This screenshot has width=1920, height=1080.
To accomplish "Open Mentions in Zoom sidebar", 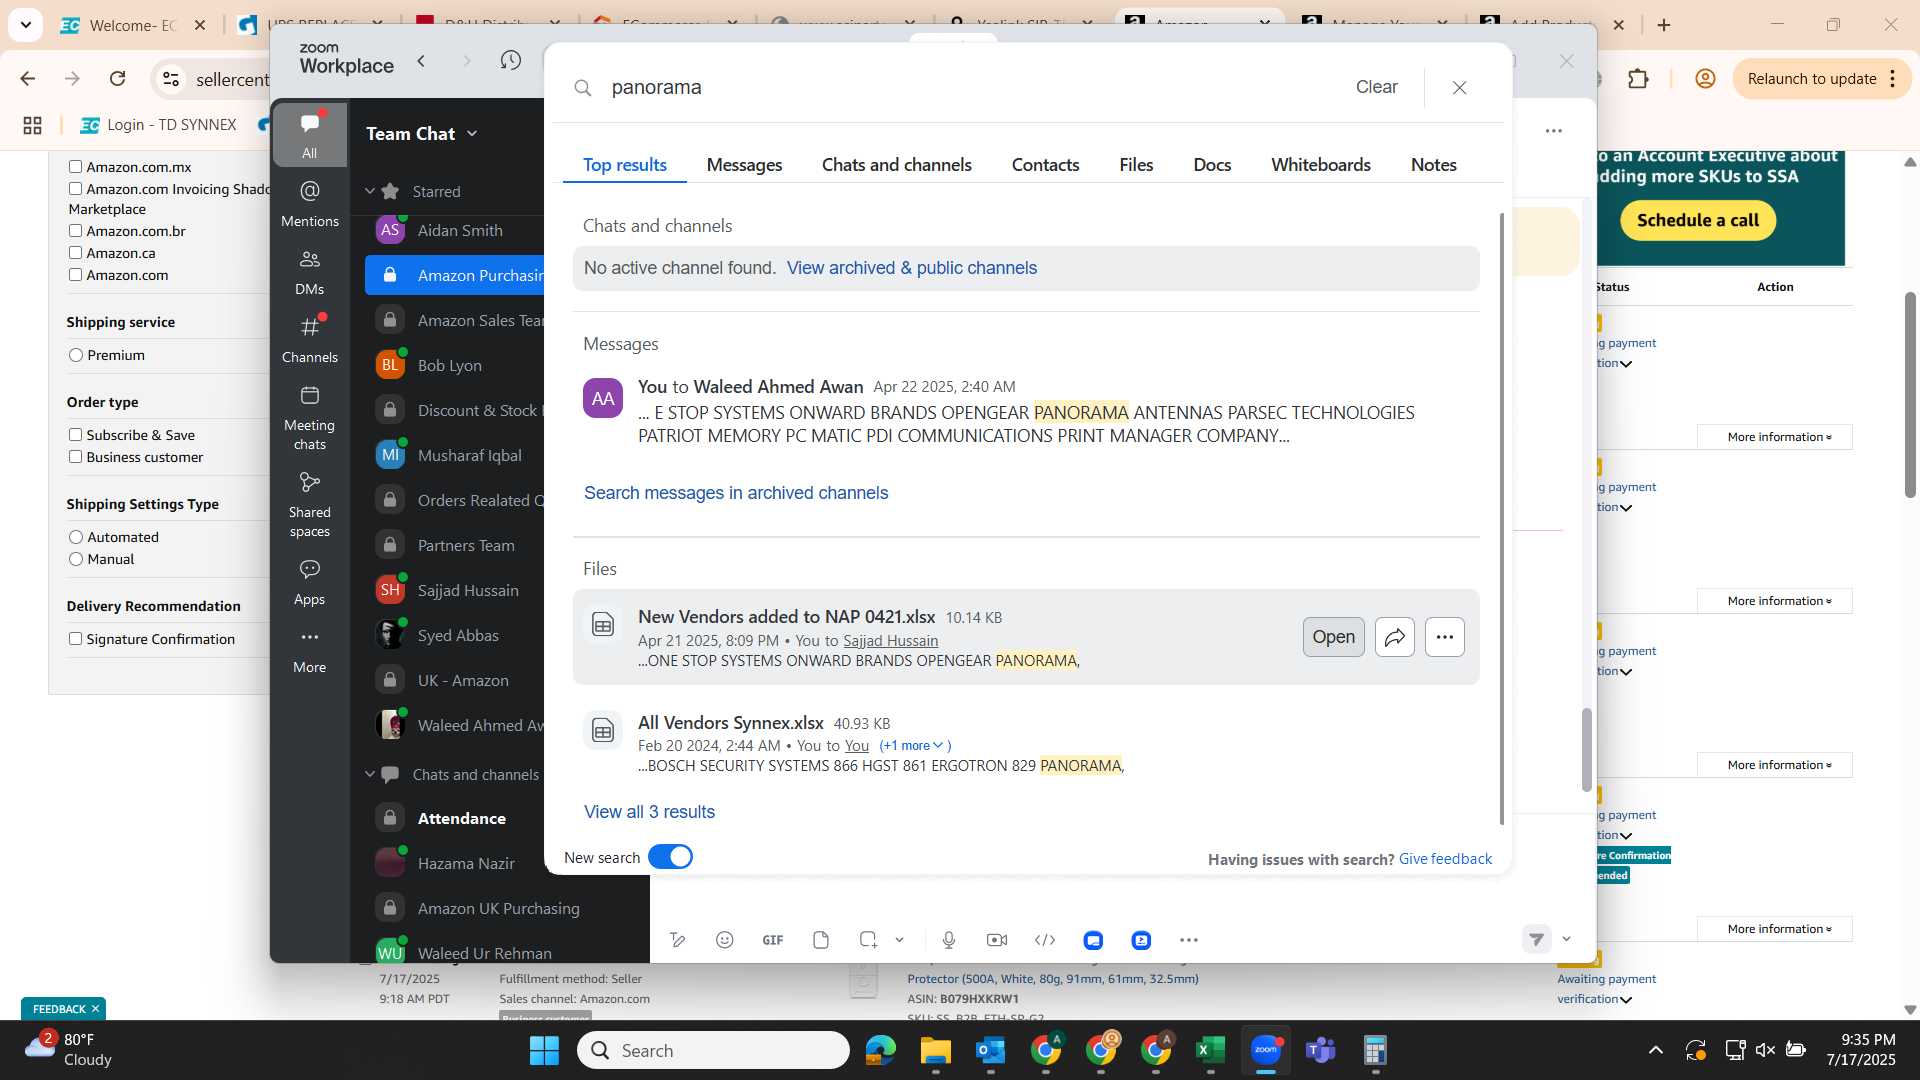I will [x=309, y=203].
